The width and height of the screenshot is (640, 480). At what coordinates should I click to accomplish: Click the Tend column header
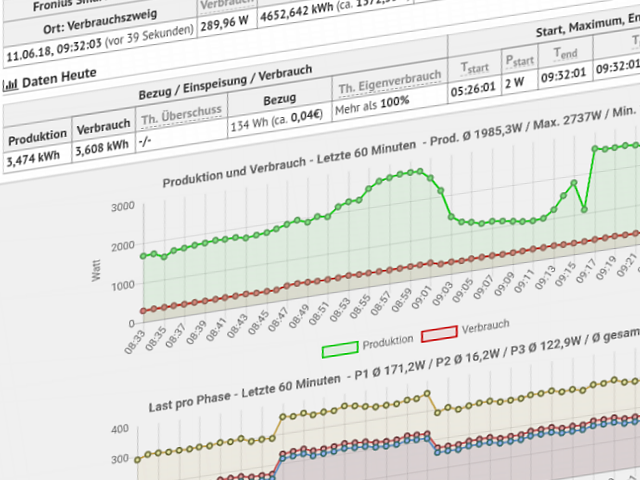pyautogui.click(x=565, y=53)
